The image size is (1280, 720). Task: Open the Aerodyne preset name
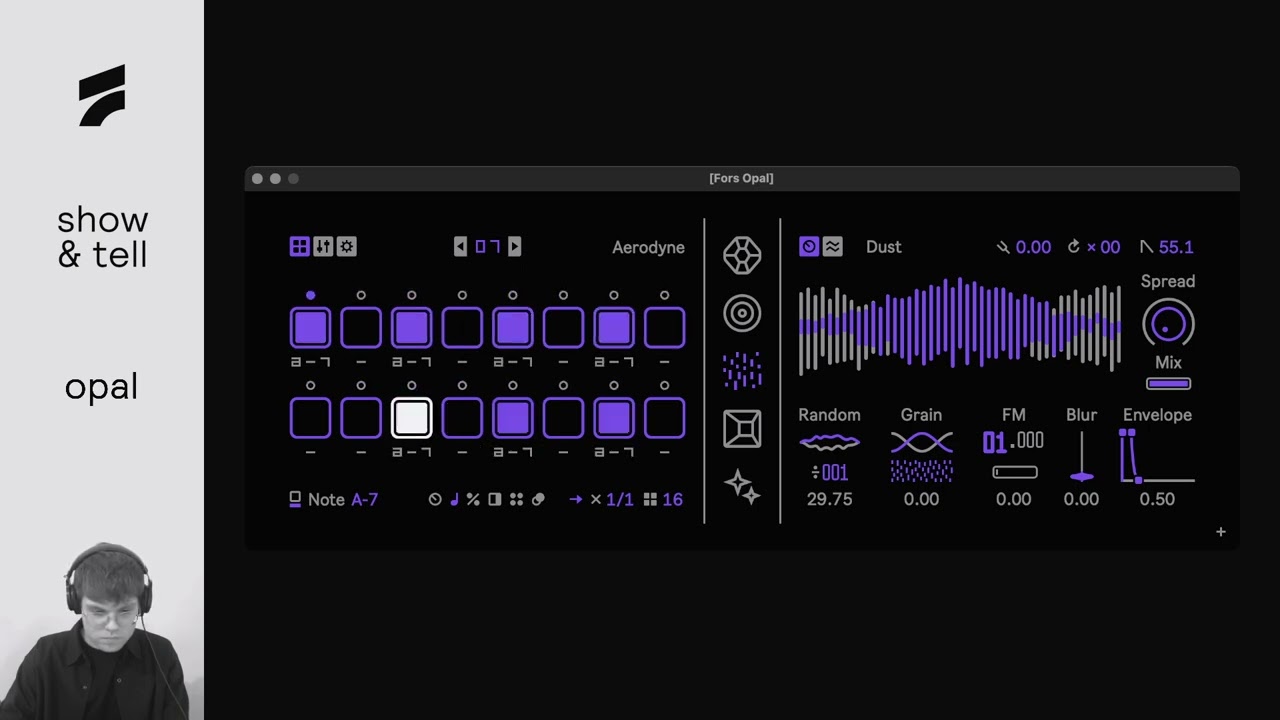pyautogui.click(x=648, y=247)
